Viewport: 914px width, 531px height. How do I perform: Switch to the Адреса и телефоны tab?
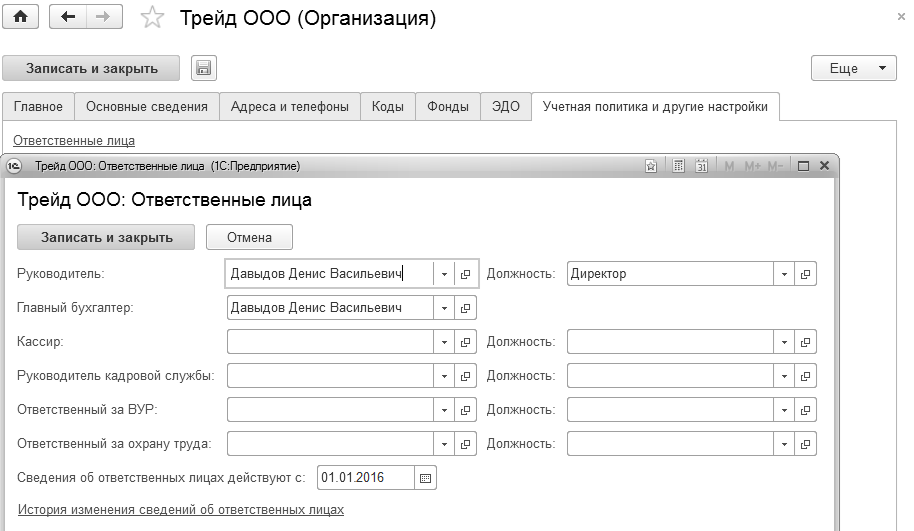(x=290, y=107)
